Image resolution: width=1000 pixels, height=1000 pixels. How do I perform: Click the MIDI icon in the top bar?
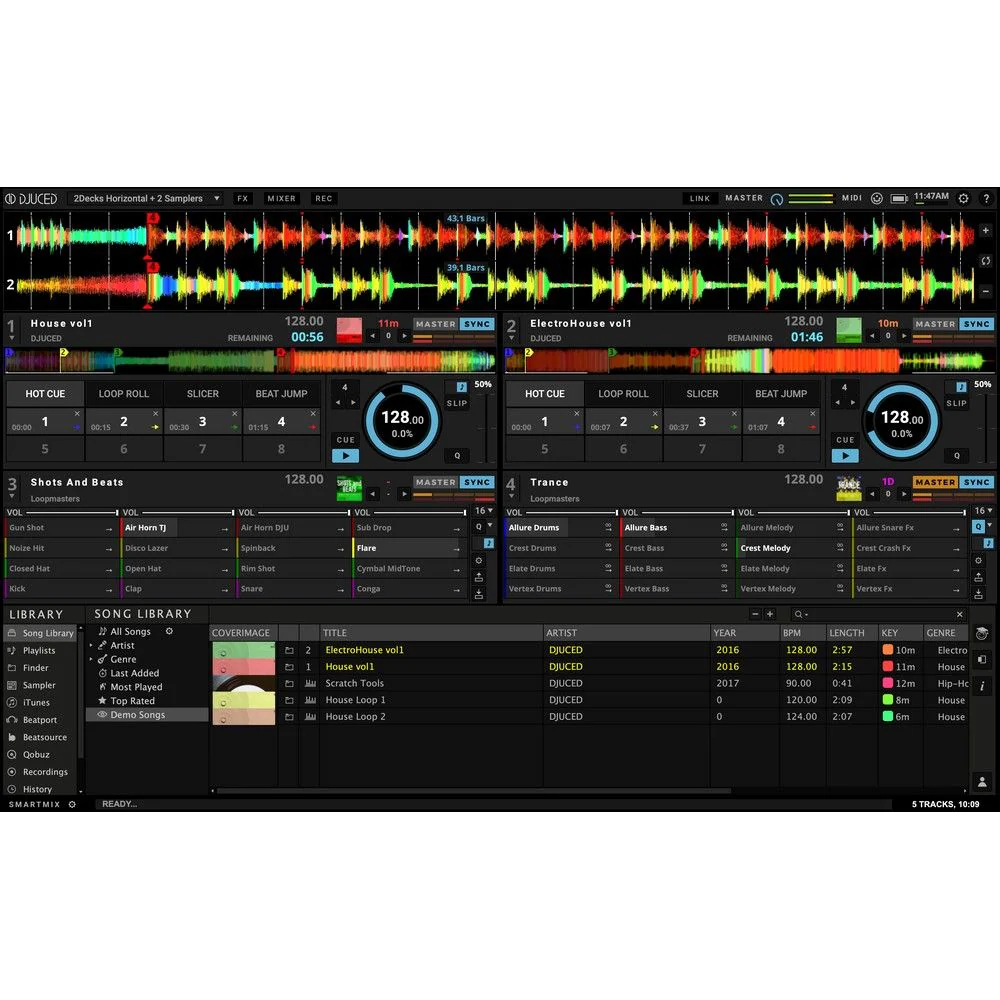click(851, 198)
